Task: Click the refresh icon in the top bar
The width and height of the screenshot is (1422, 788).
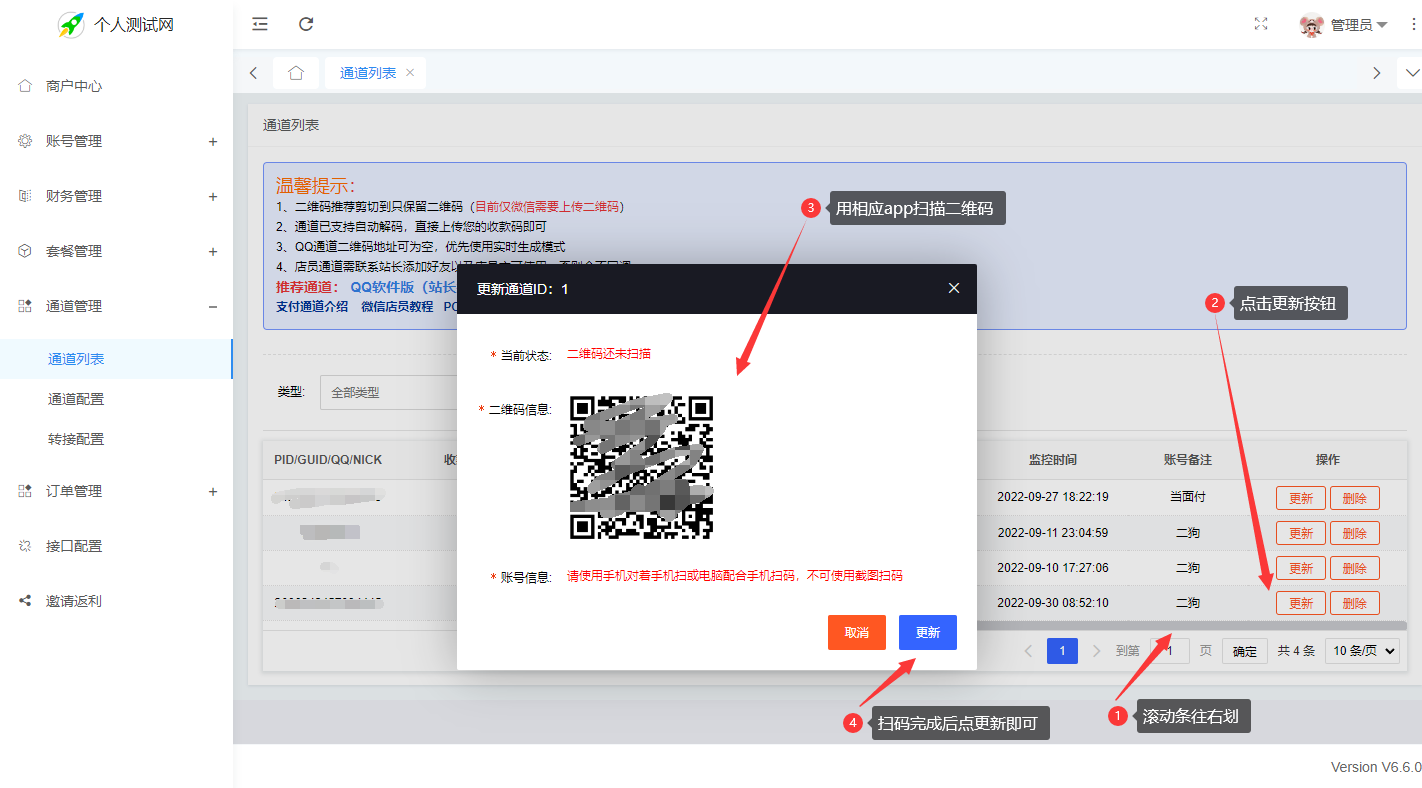Action: (307, 24)
